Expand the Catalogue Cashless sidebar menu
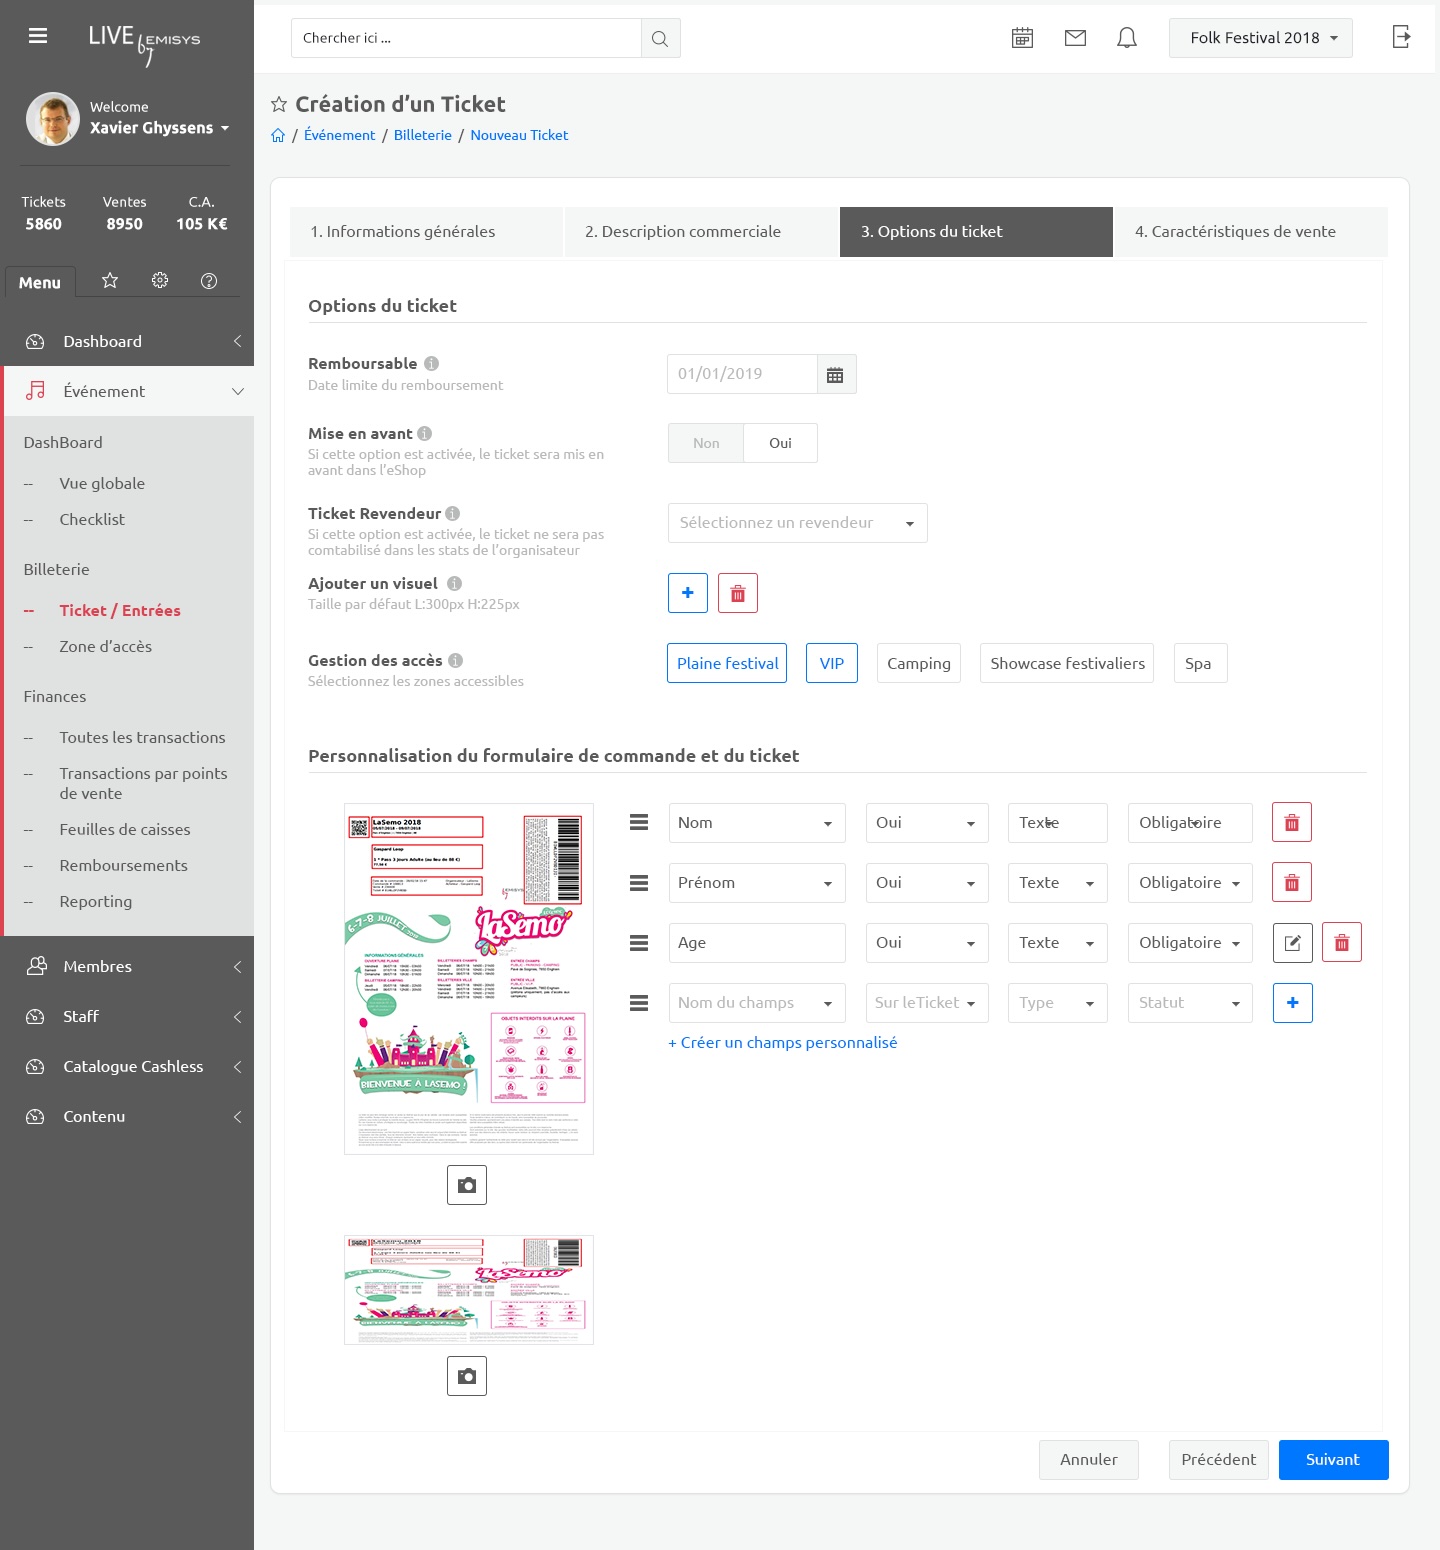The height and width of the screenshot is (1550, 1440). click(127, 1067)
